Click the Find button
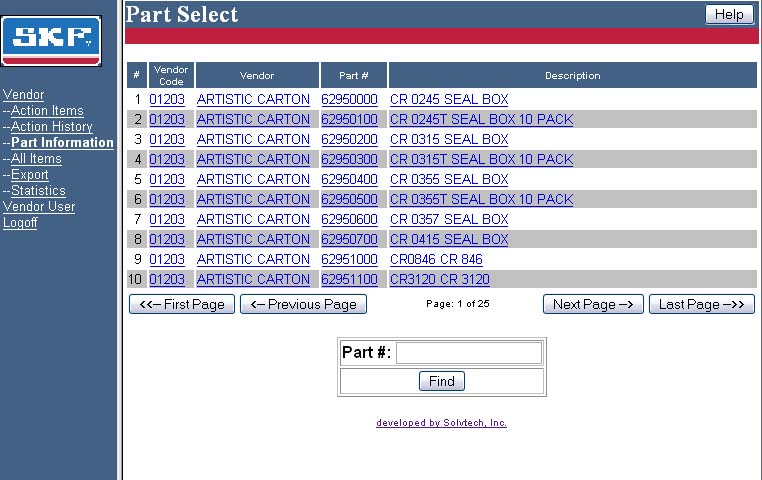Viewport: 762px width, 480px height. click(442, 381)
